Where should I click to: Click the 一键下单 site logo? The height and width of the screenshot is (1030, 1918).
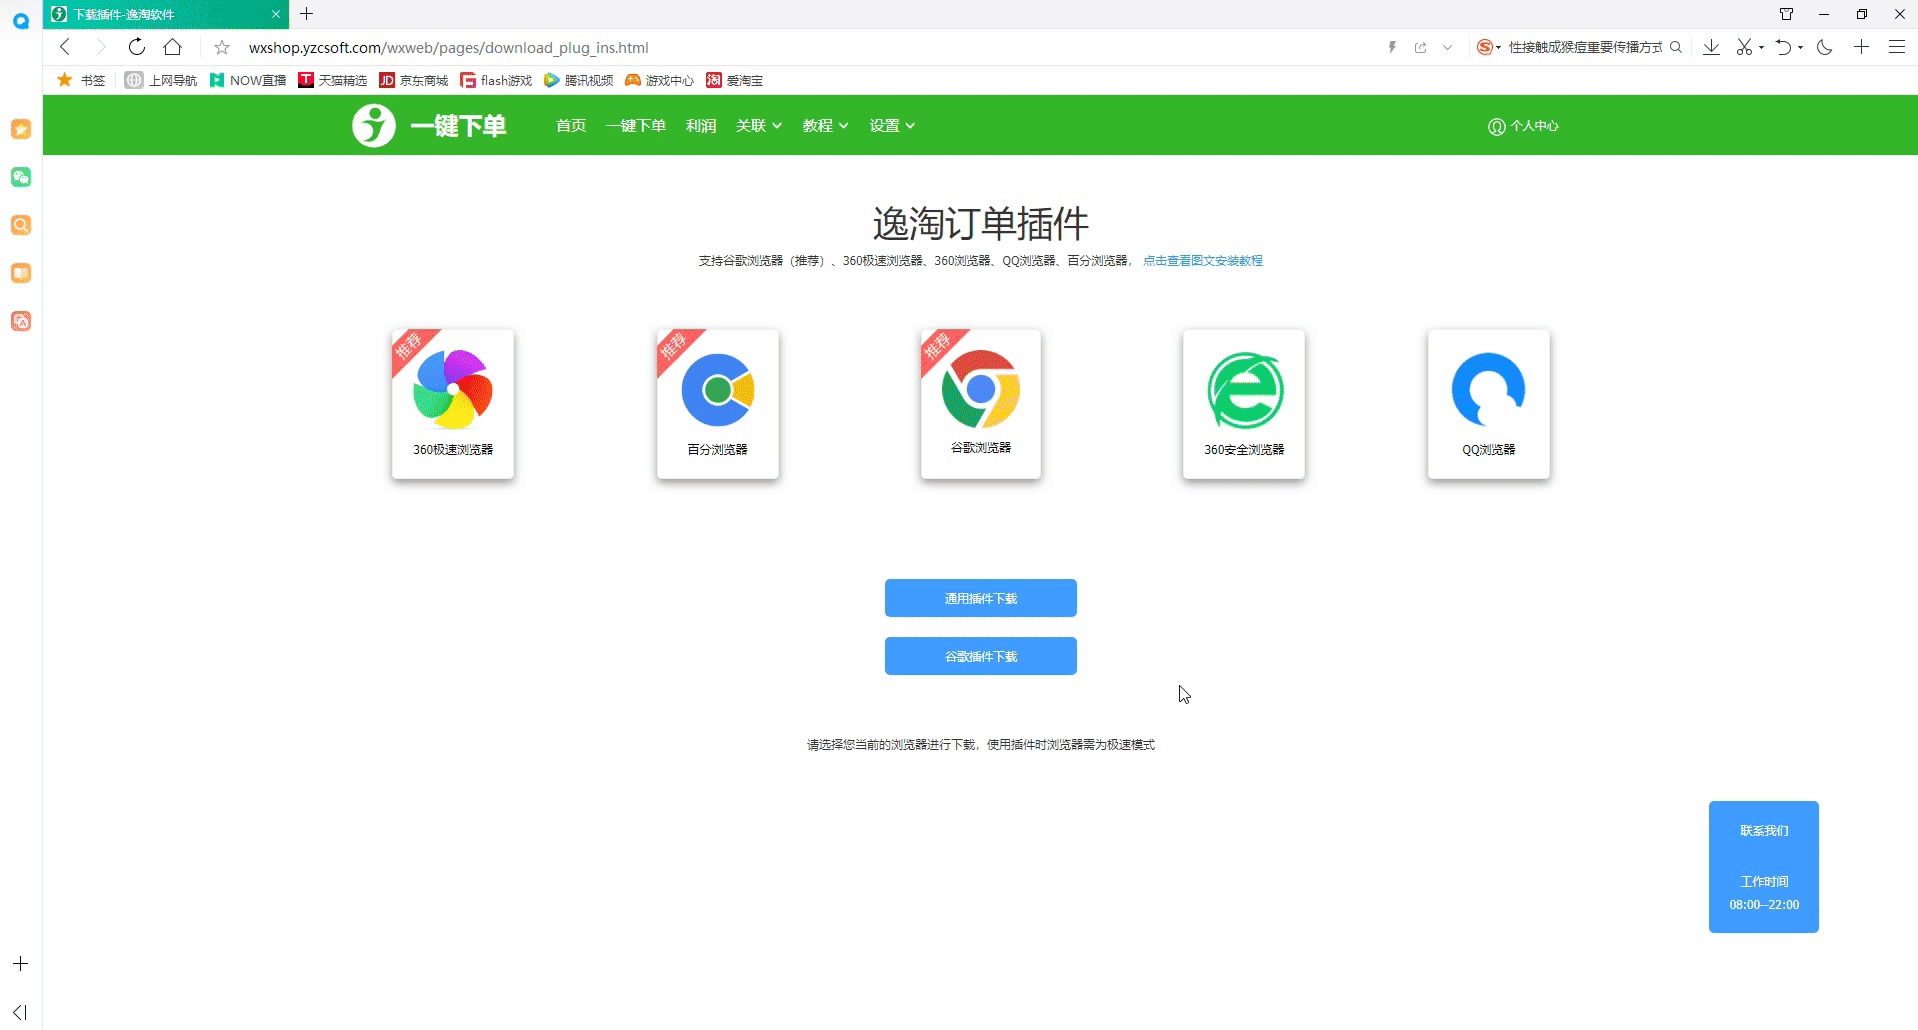(430, 126)
